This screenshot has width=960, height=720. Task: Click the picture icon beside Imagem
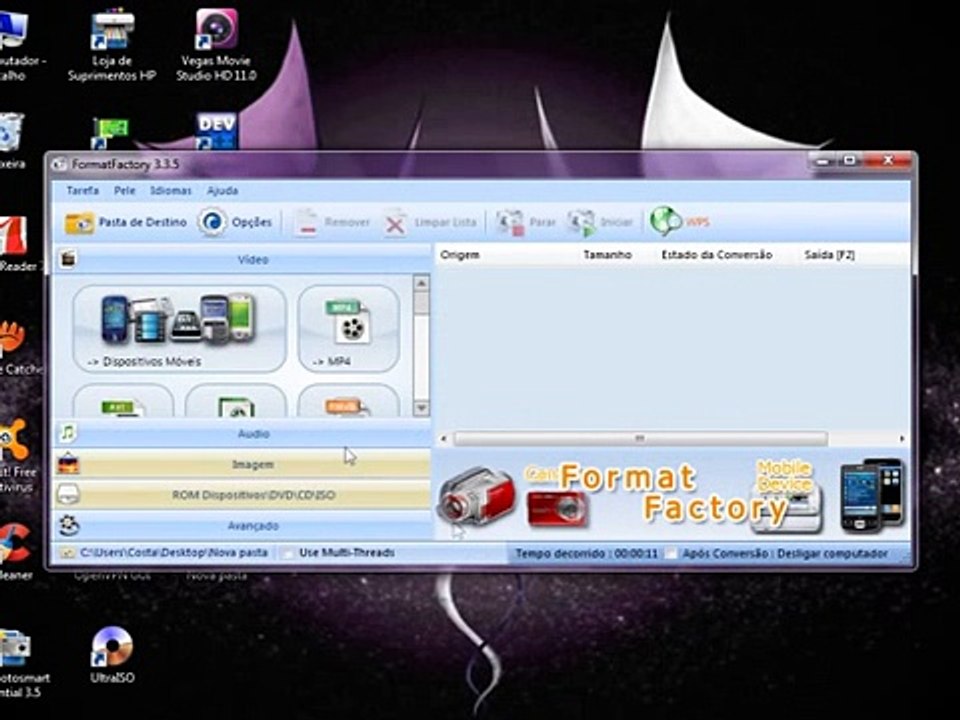68,464
